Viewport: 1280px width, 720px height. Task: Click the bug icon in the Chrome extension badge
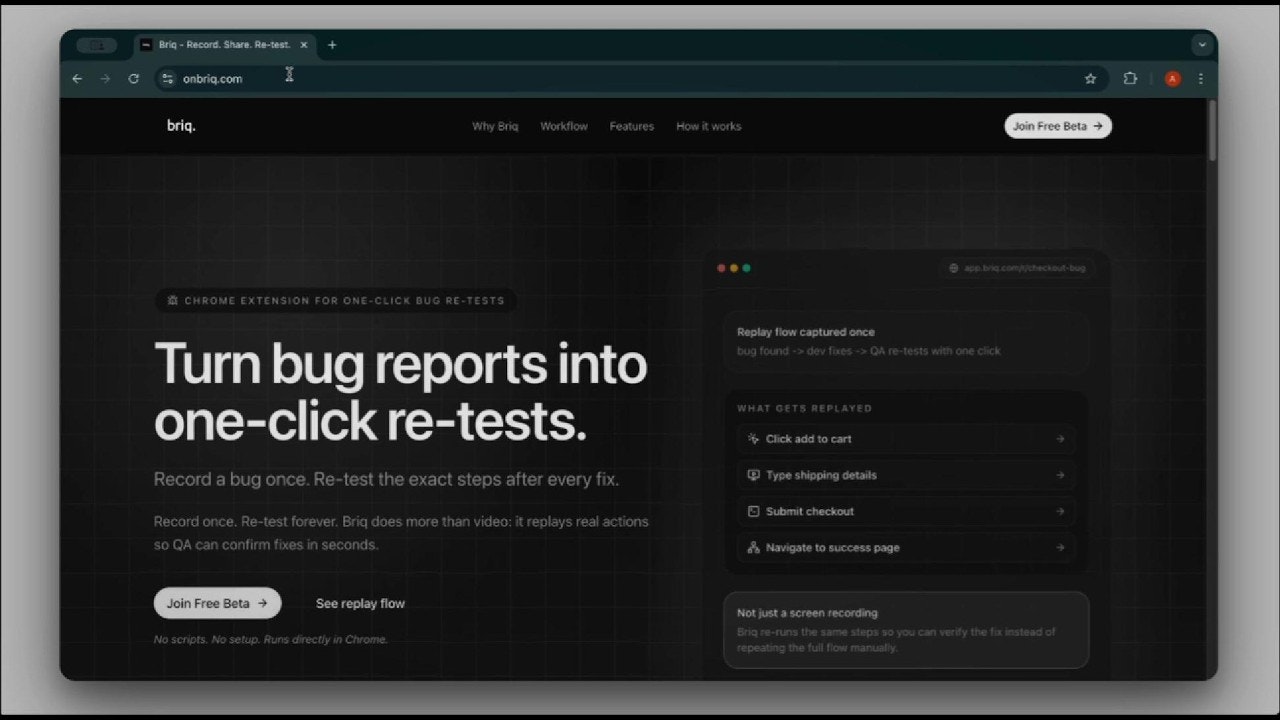(173, 300)
